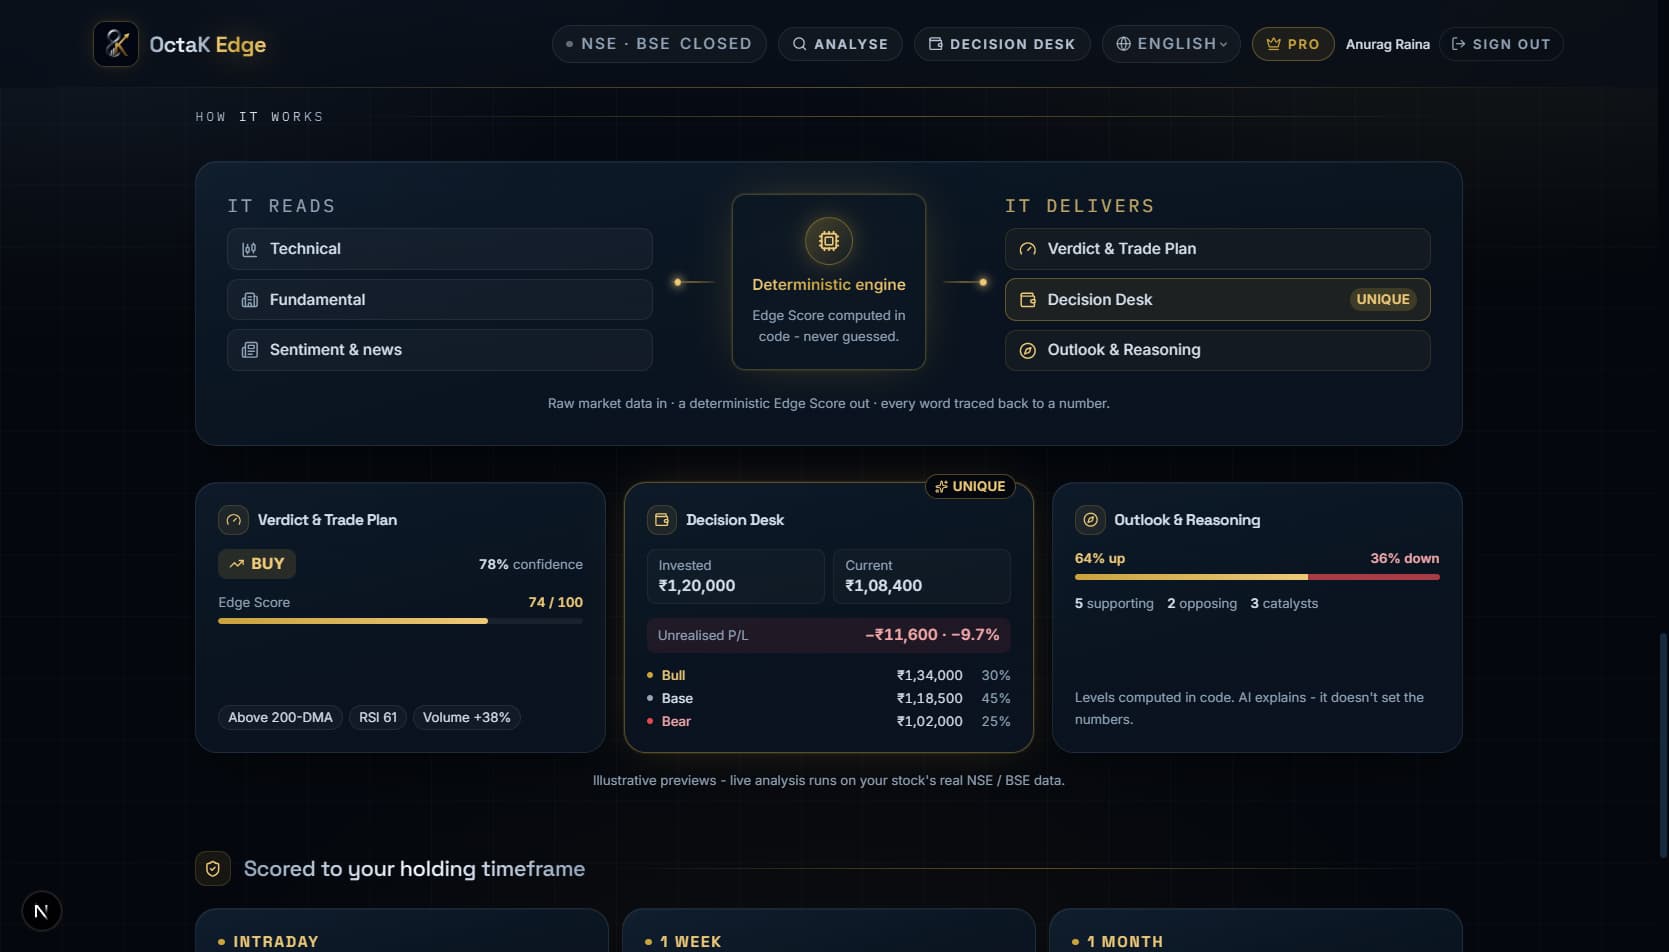Click the Edge Score progress bar
The image size is (1669, 952).
click(x=400, y=621)
